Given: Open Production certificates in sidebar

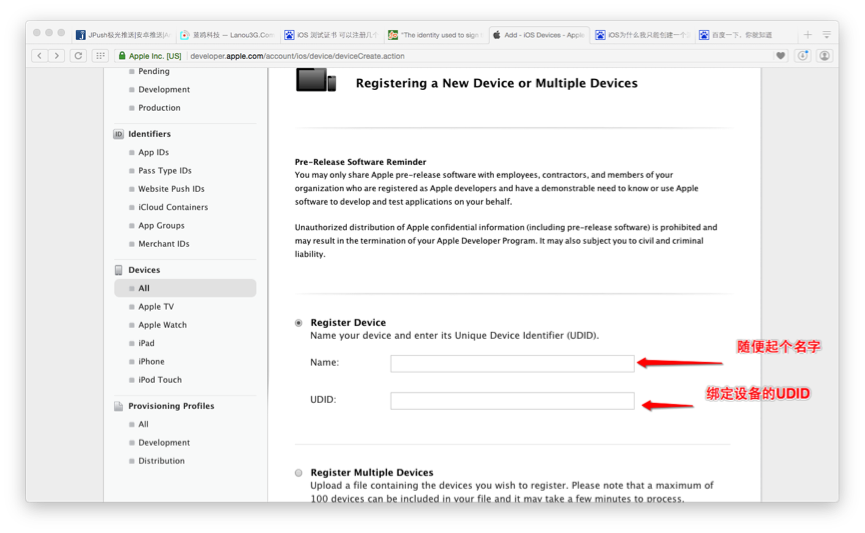Looking at the screenshot, I should [159, 108].
